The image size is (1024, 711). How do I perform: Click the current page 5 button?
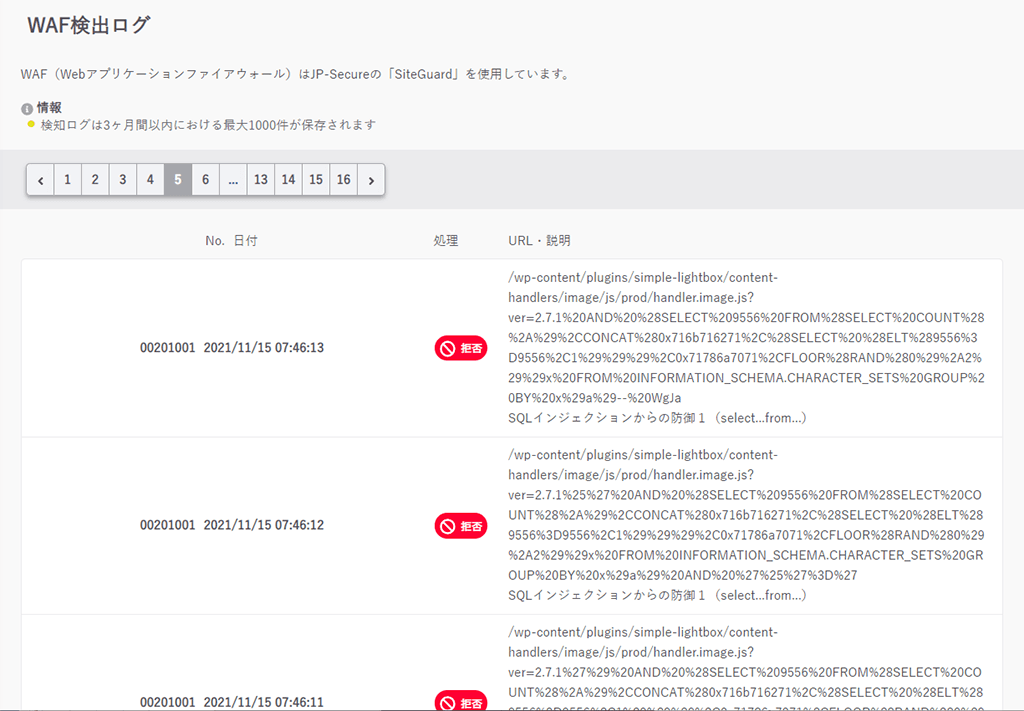pos(178,180)
